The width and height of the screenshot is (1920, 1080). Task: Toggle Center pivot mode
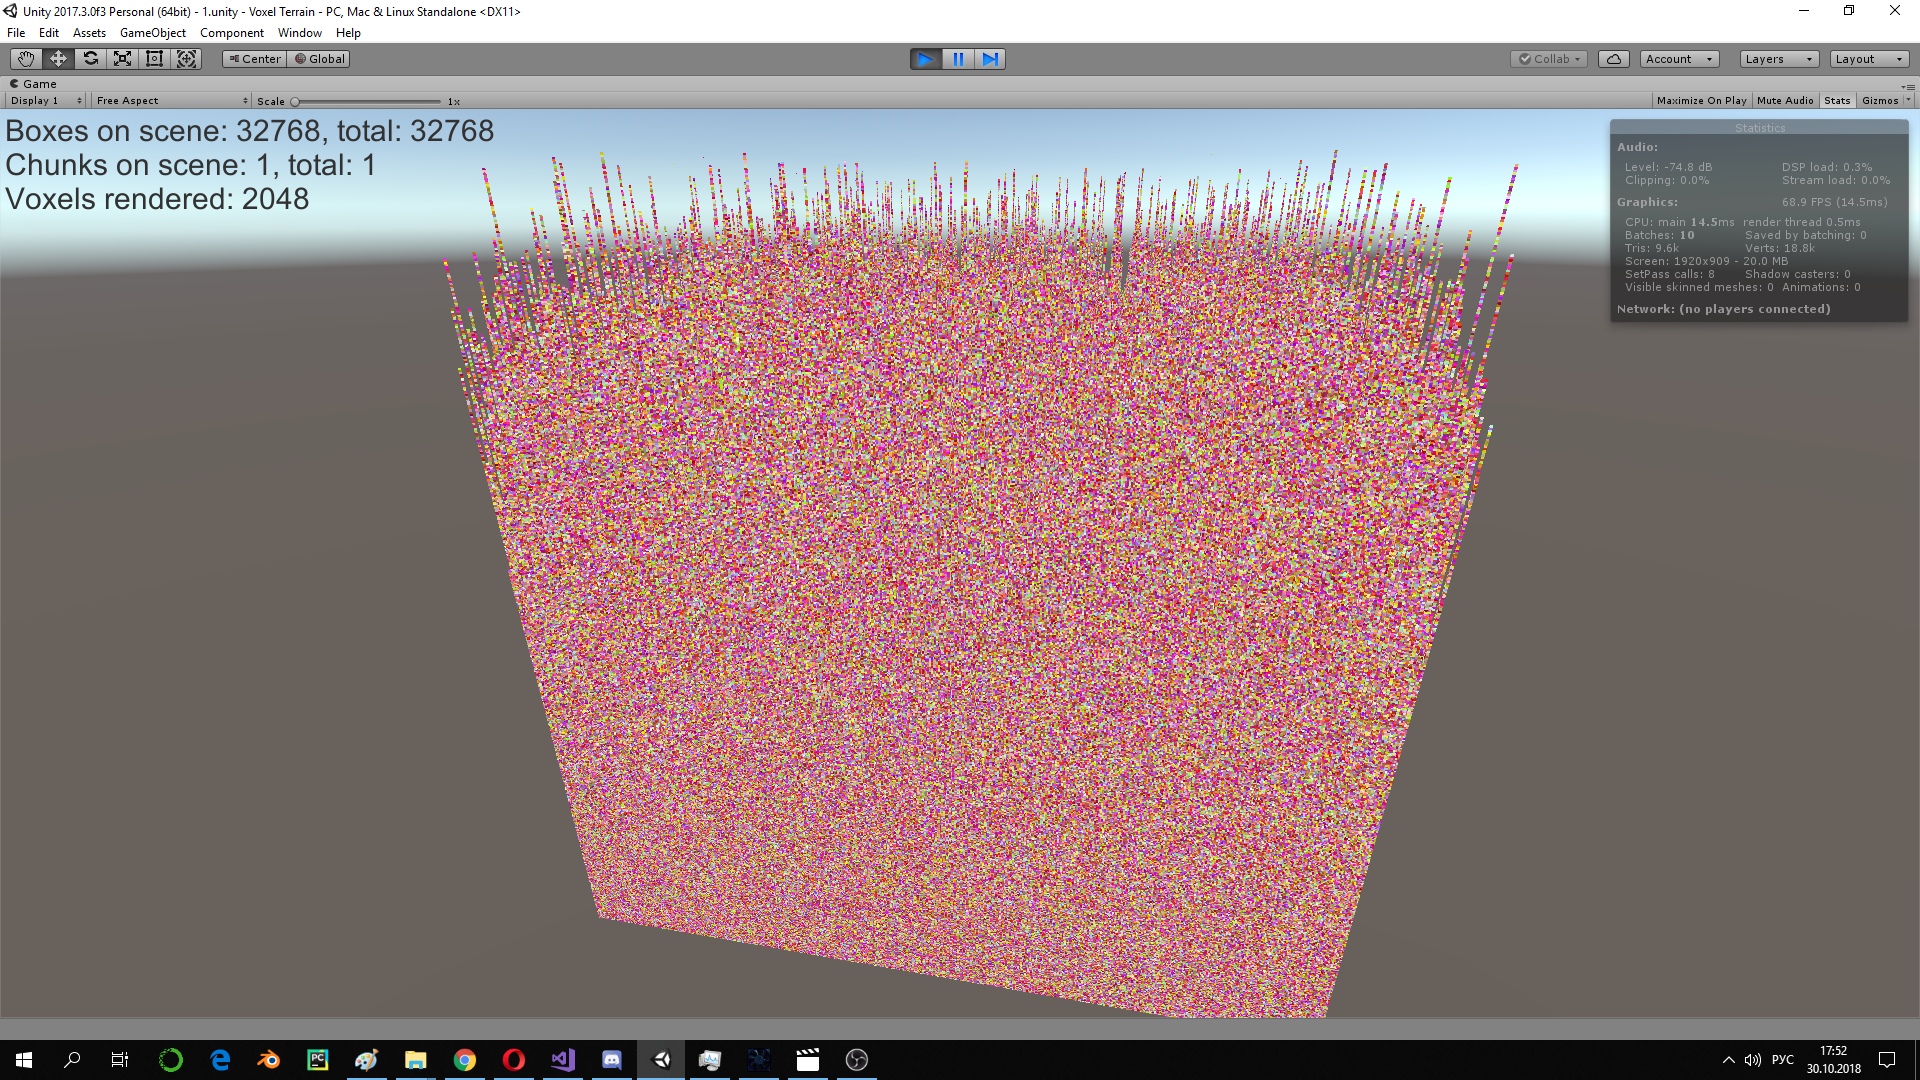[254, 58]
